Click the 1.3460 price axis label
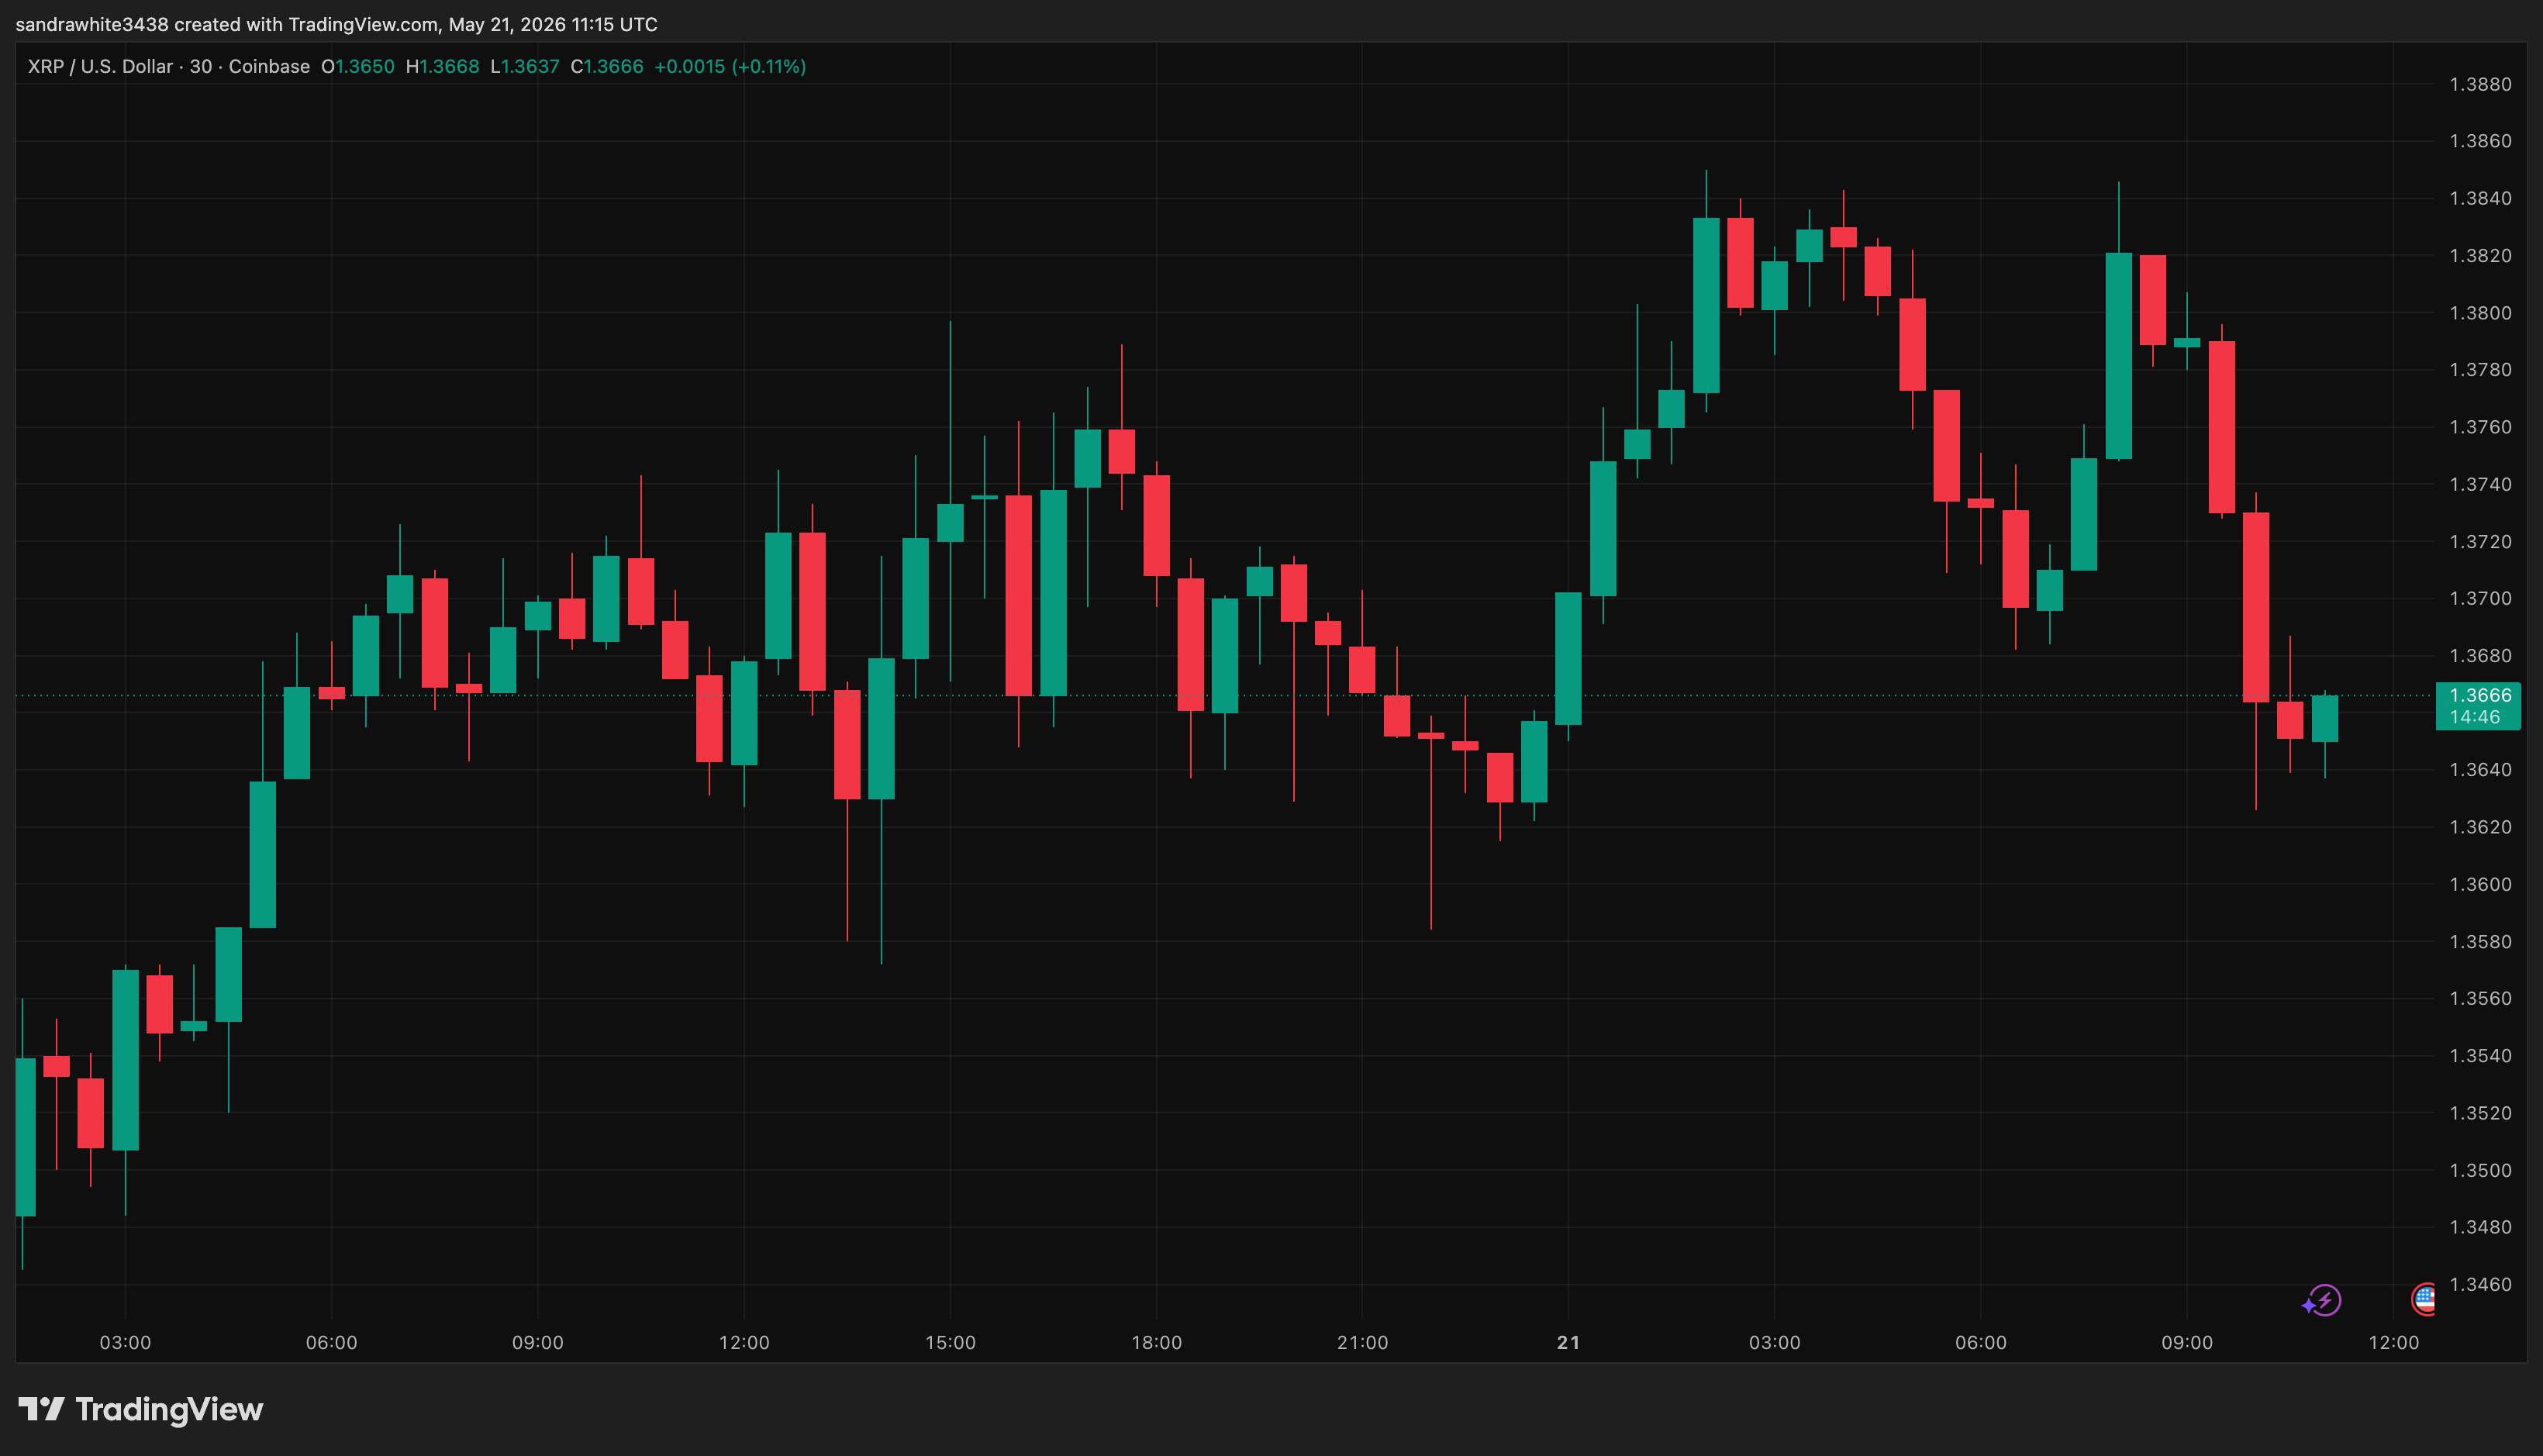The width and height of the screenshot is (2543, 1456). [x=2480, y=1284]
